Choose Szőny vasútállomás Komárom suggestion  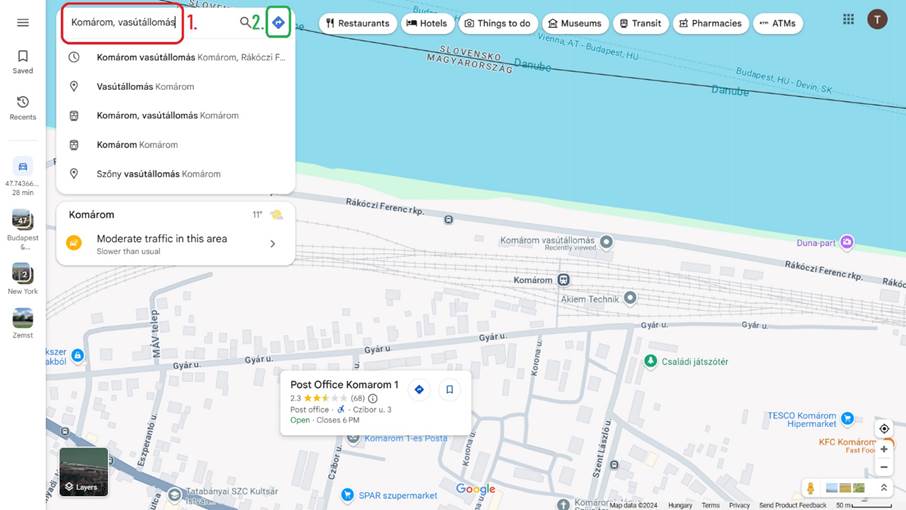click(x=158, y=174)
